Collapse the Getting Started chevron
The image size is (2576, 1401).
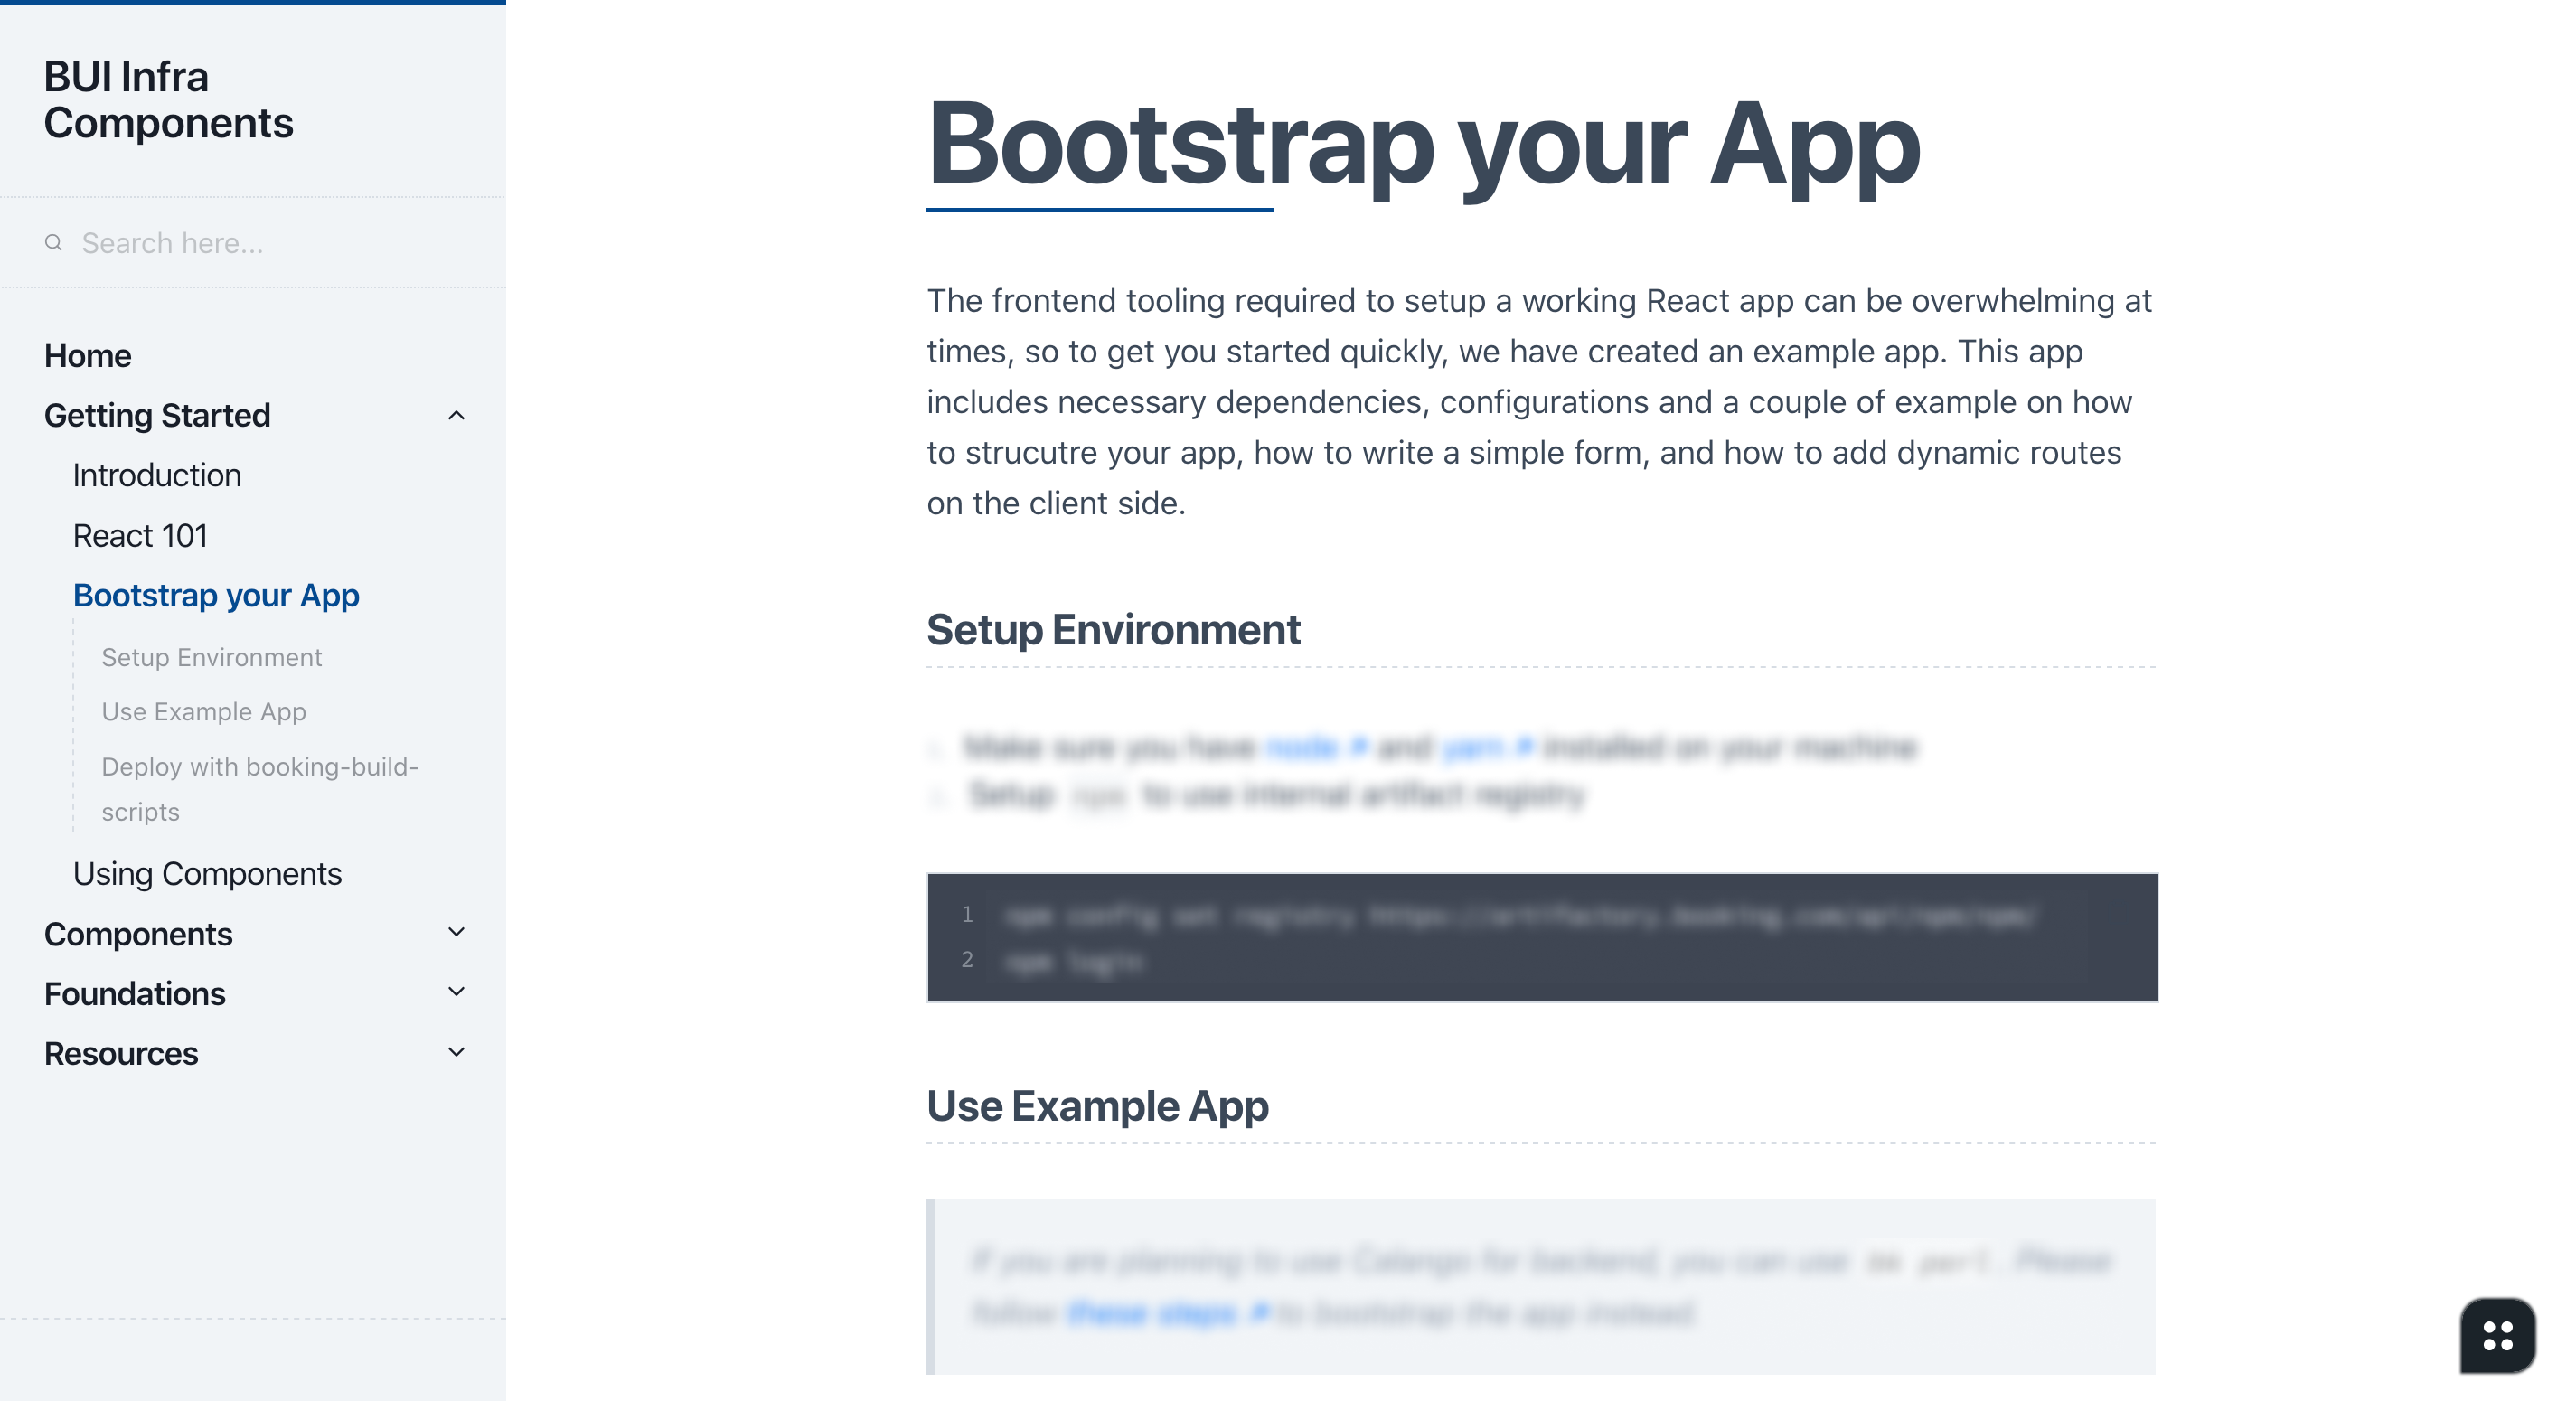click(456, 416)
